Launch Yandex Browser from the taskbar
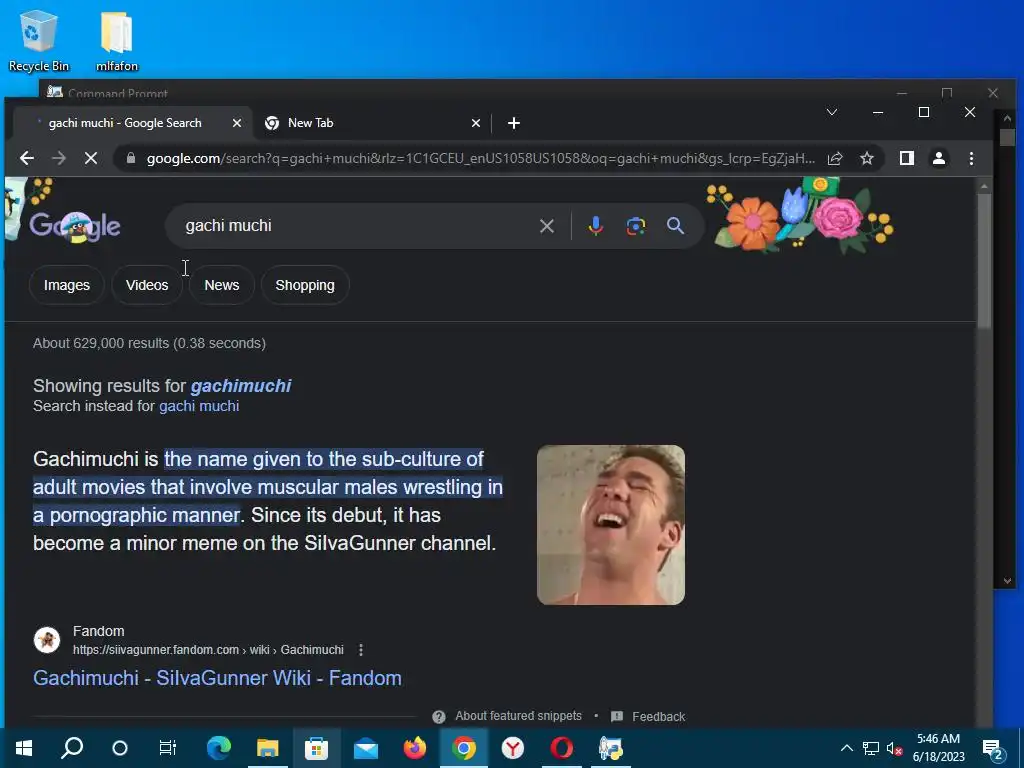Viewport: 1024px width, 768px height. coord(513,748)
